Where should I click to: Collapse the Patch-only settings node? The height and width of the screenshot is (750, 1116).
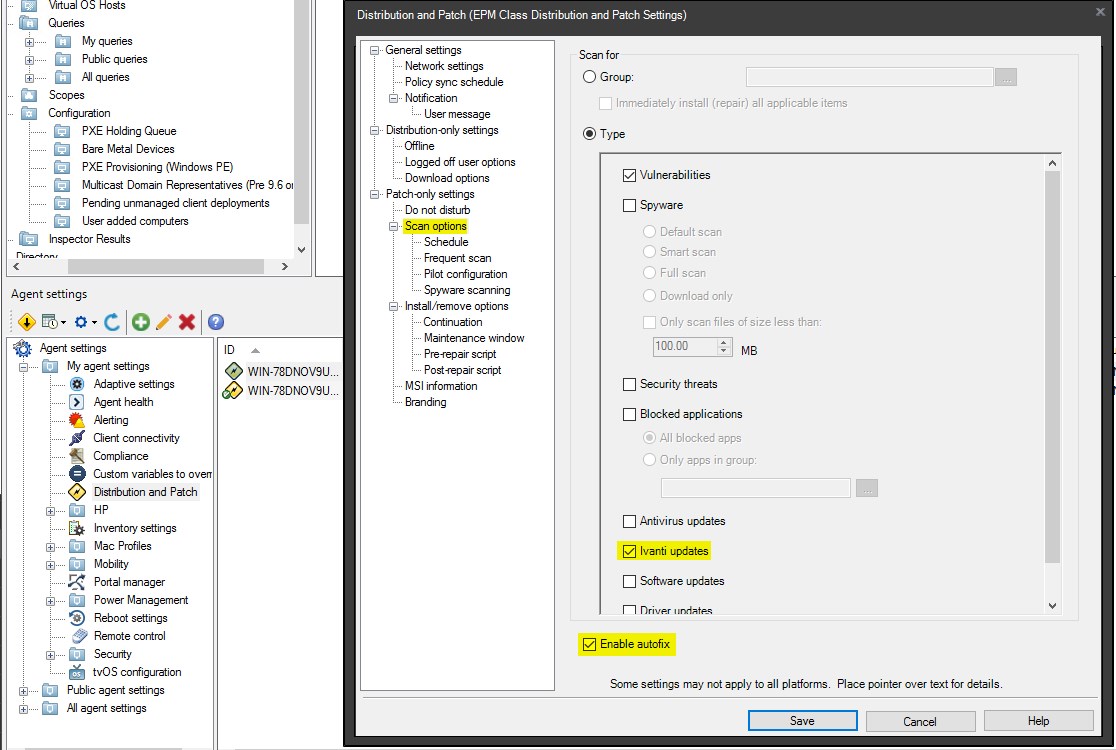tap(375, 193)
